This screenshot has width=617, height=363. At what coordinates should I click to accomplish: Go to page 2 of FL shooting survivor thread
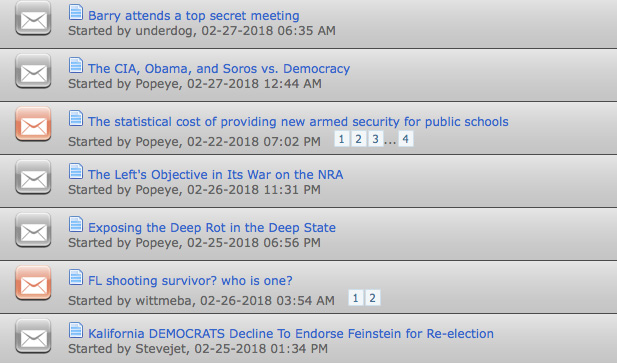[x=372, y=298]
